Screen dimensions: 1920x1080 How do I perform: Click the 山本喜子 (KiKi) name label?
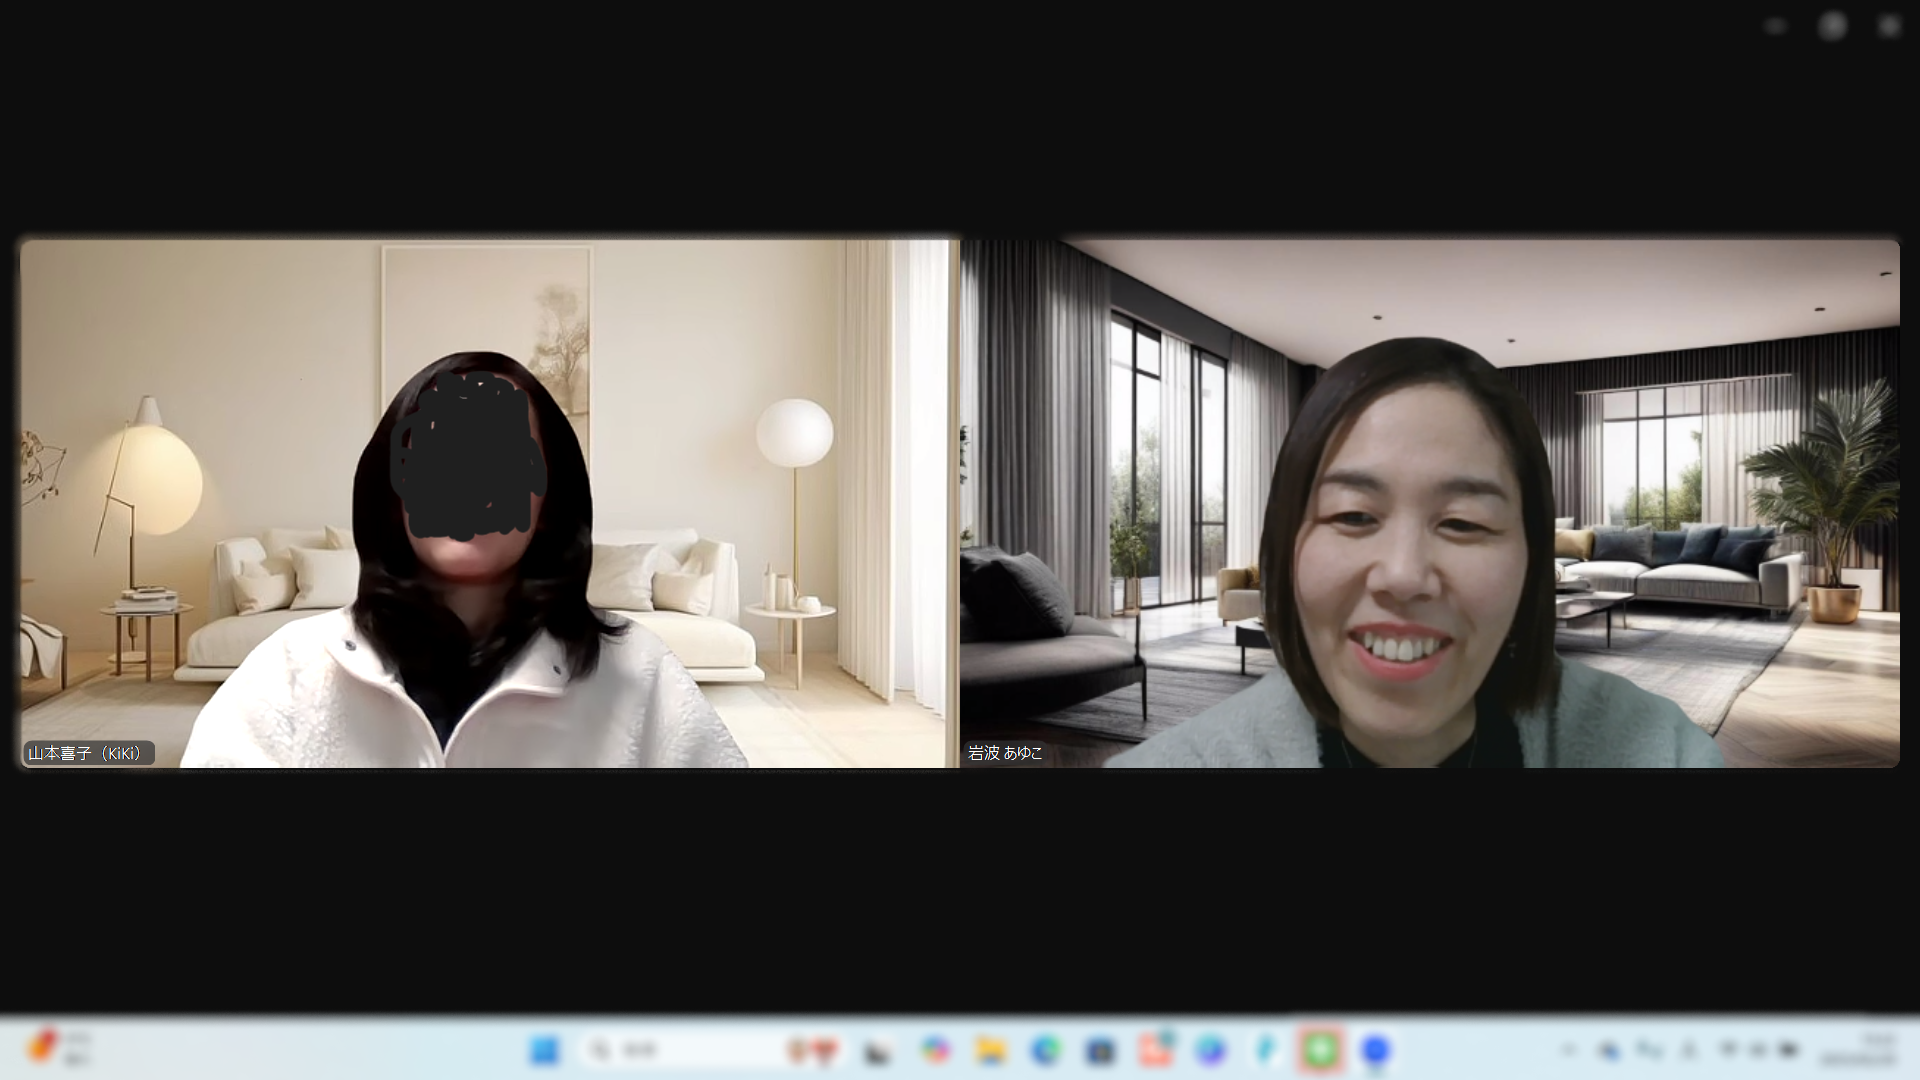tap(88, 753)
